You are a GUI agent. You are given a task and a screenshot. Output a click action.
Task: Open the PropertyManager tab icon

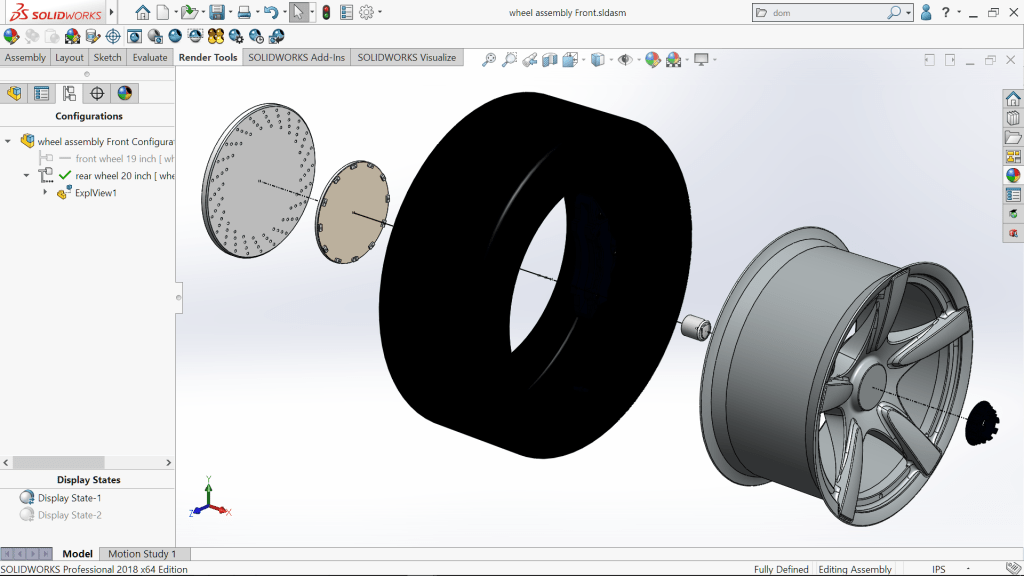tap(41, 93)
